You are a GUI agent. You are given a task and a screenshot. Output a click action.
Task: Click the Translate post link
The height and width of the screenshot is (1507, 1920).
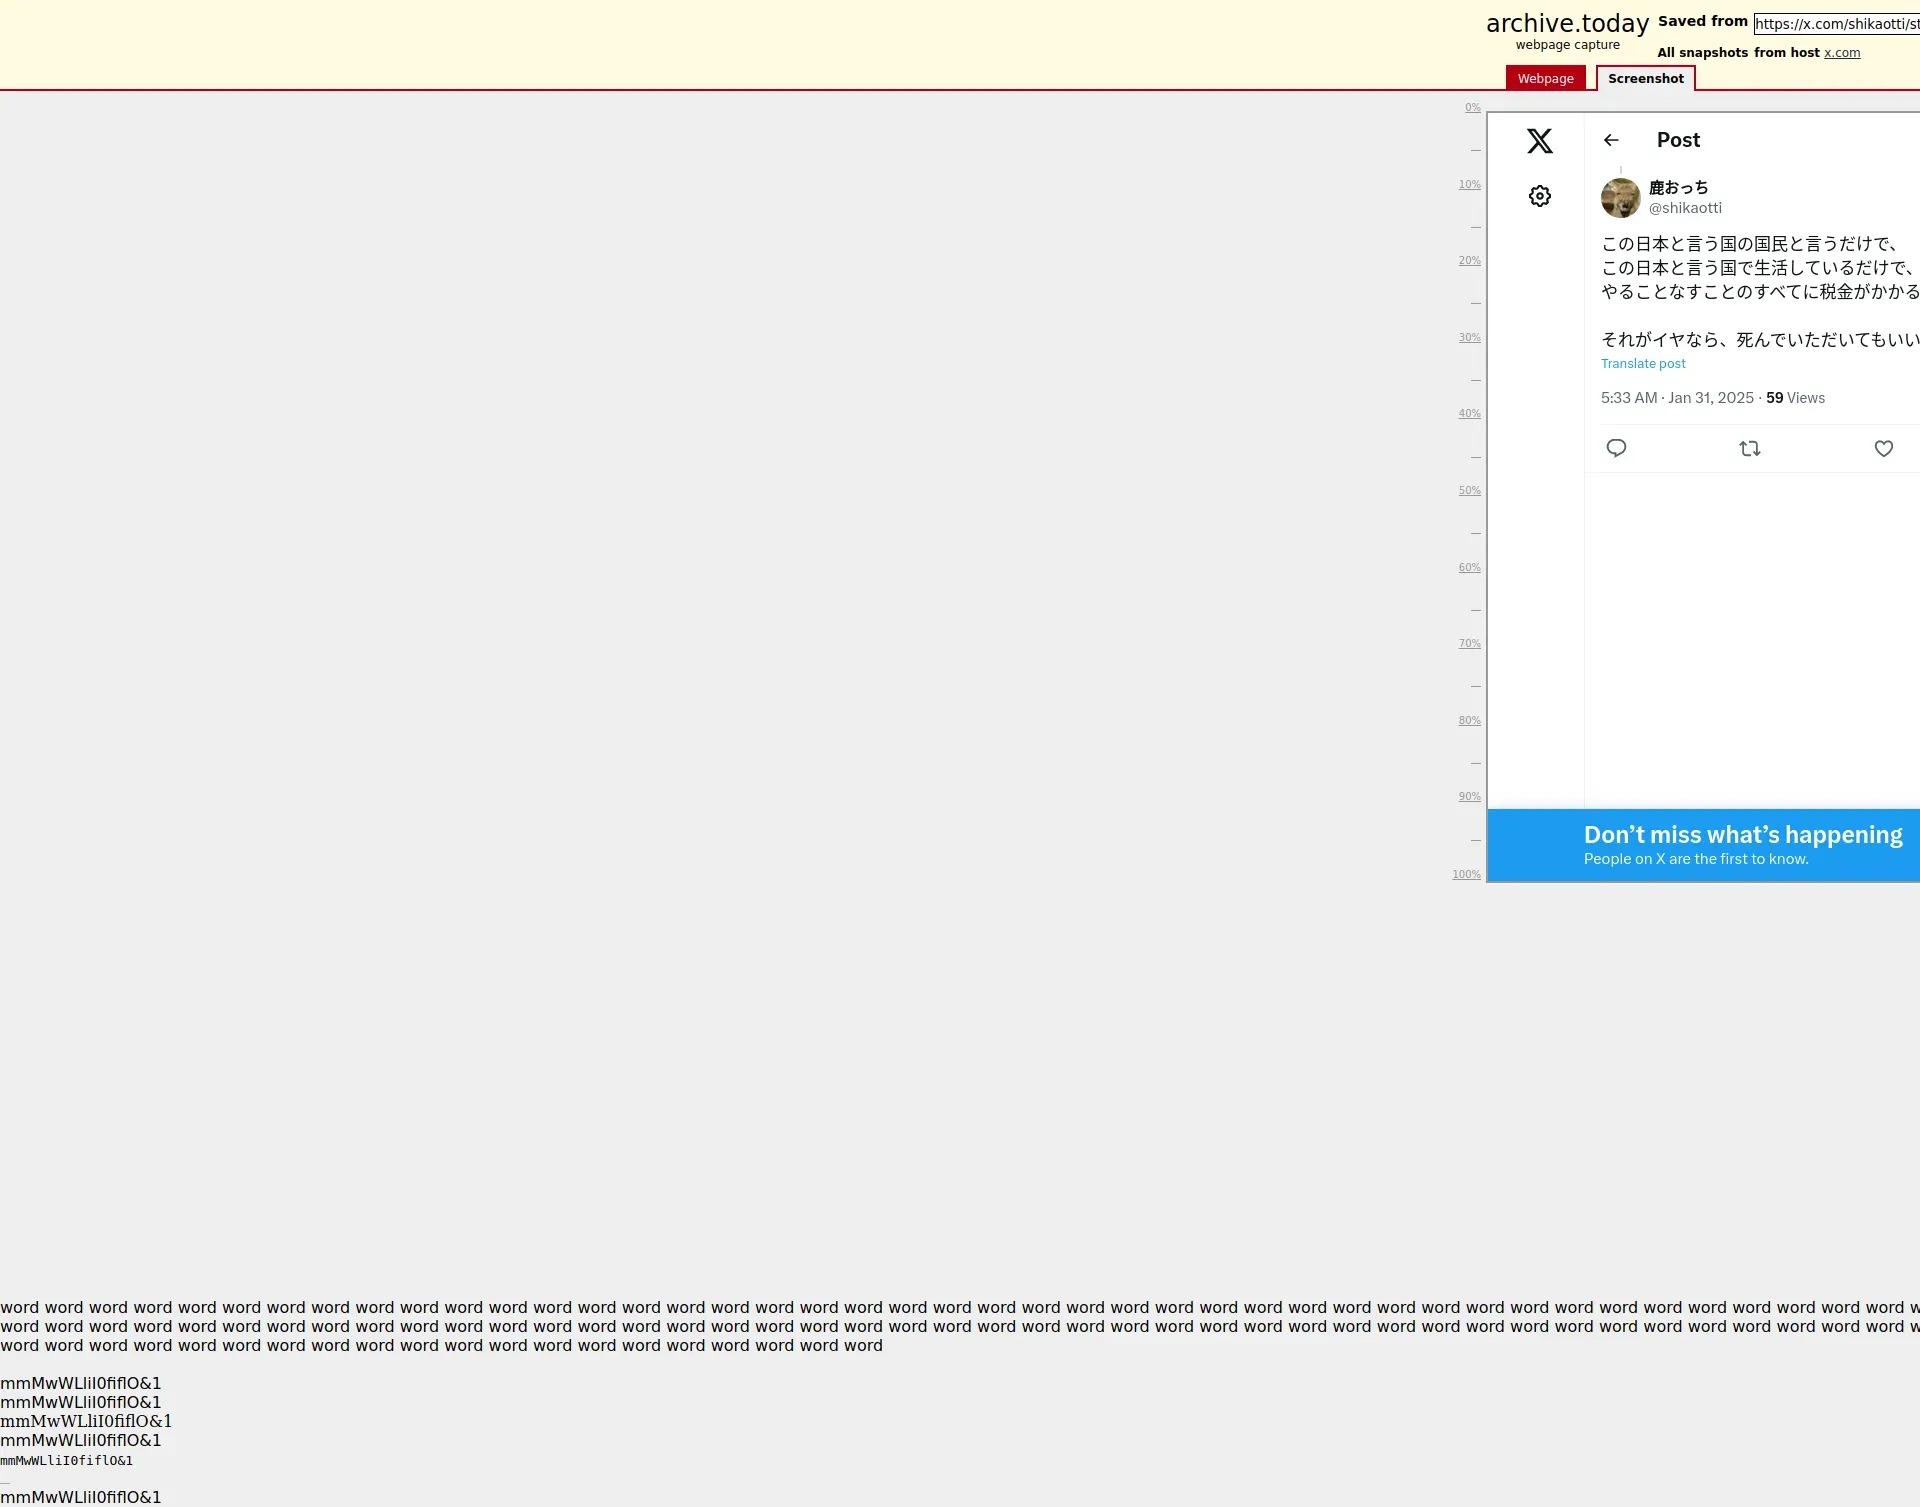(x=1642, y=364)
